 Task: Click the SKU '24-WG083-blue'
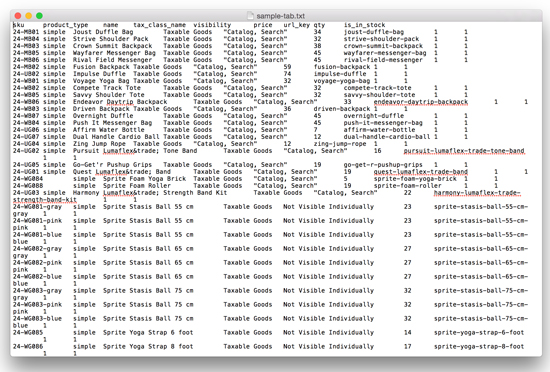coord(37,319)
